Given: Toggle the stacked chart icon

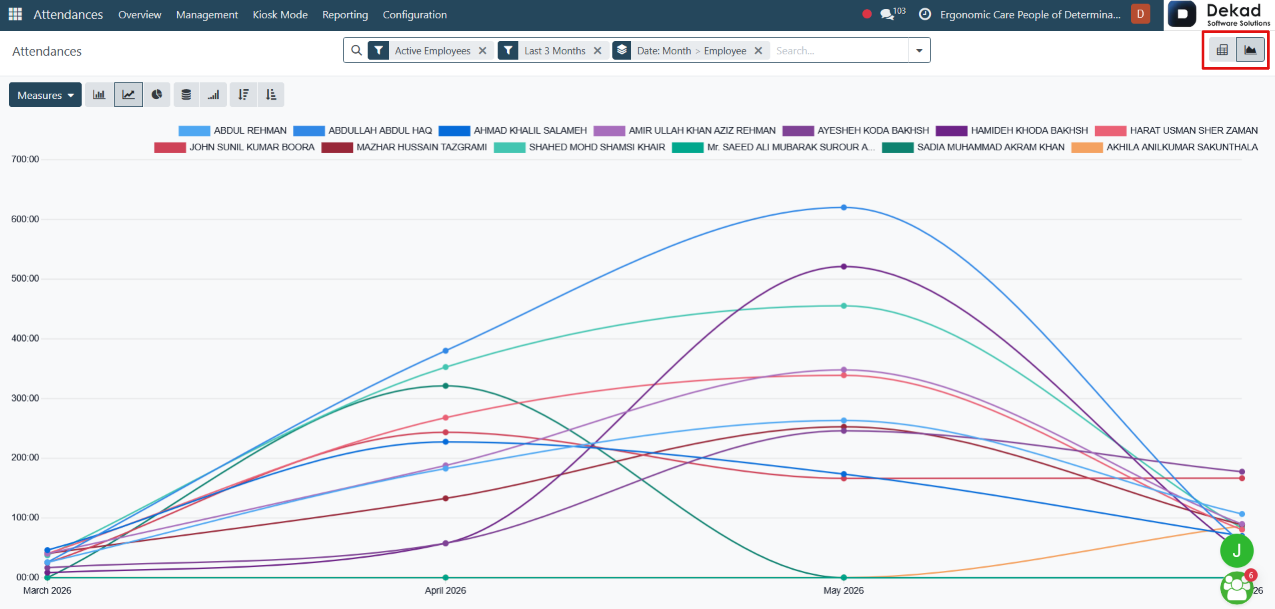Looking at the screenshot, I should [x=185, y=95].
